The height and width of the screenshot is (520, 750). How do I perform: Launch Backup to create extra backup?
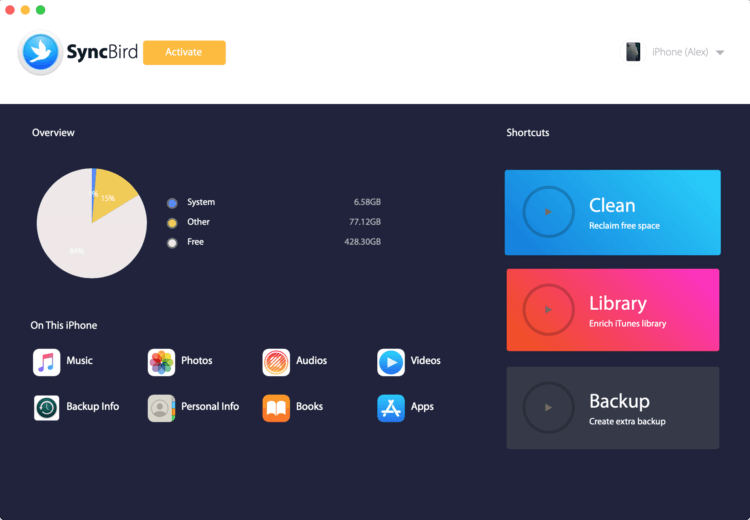(613, 408)
